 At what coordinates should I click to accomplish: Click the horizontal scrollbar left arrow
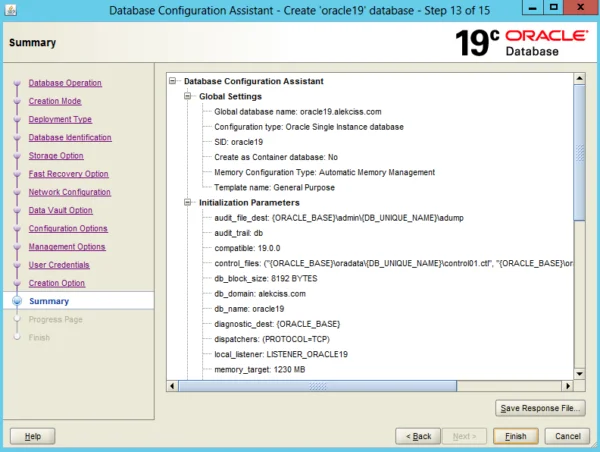(x=172, y=386)
